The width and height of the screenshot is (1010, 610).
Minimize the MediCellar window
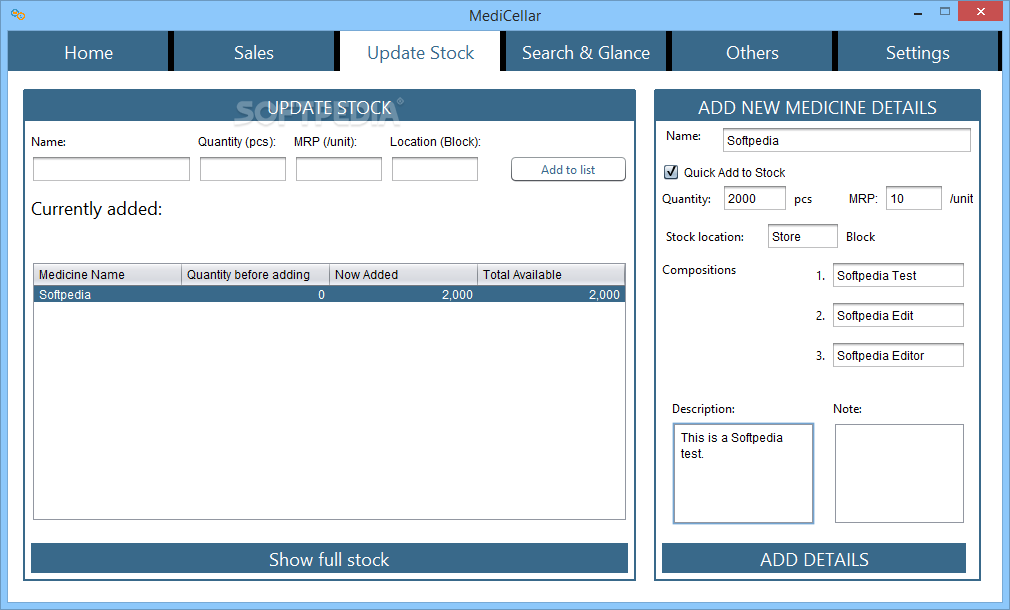point(918,13)
